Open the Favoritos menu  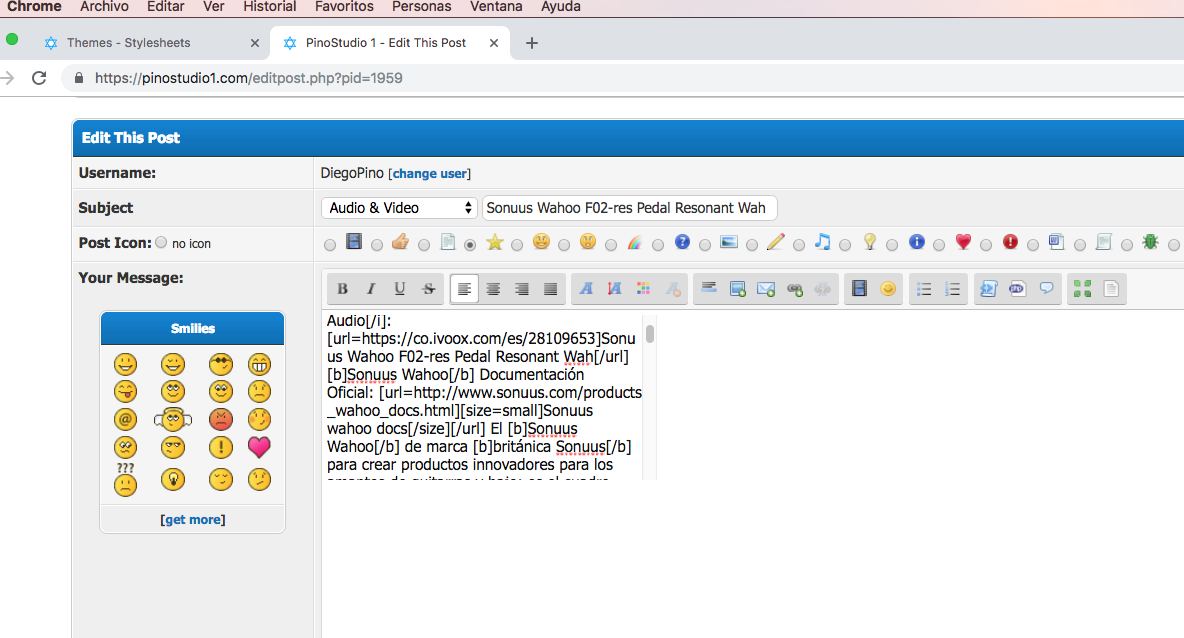344,7
